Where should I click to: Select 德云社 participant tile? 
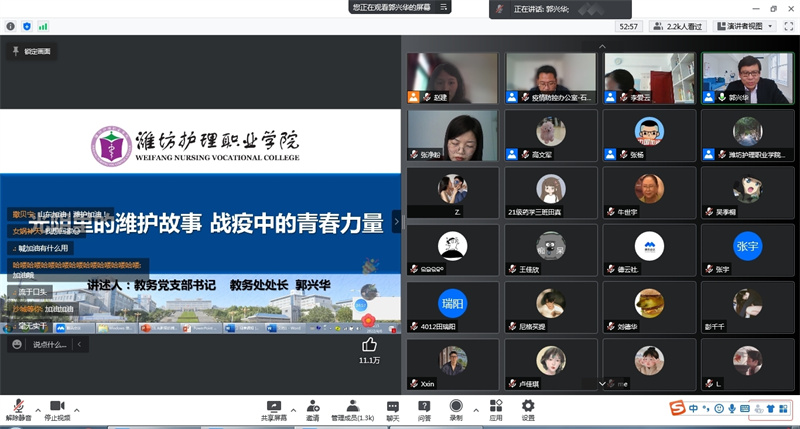pyautogui.click(x=649, y=250)
